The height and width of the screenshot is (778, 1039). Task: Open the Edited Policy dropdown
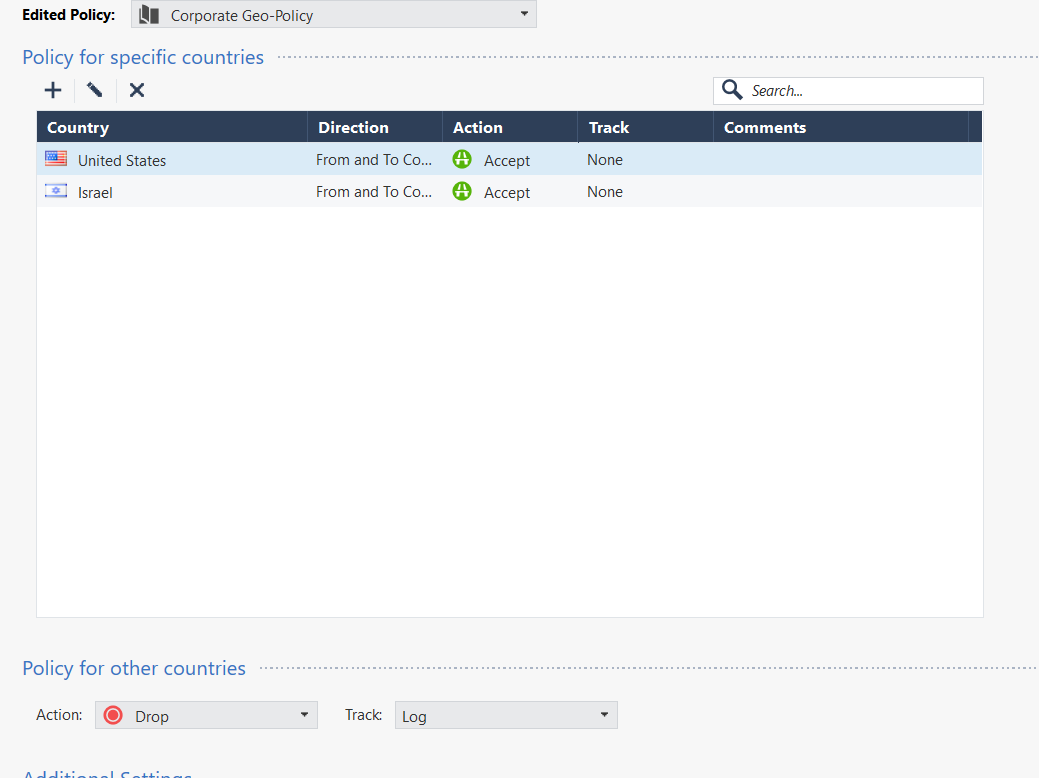[334, 15]
